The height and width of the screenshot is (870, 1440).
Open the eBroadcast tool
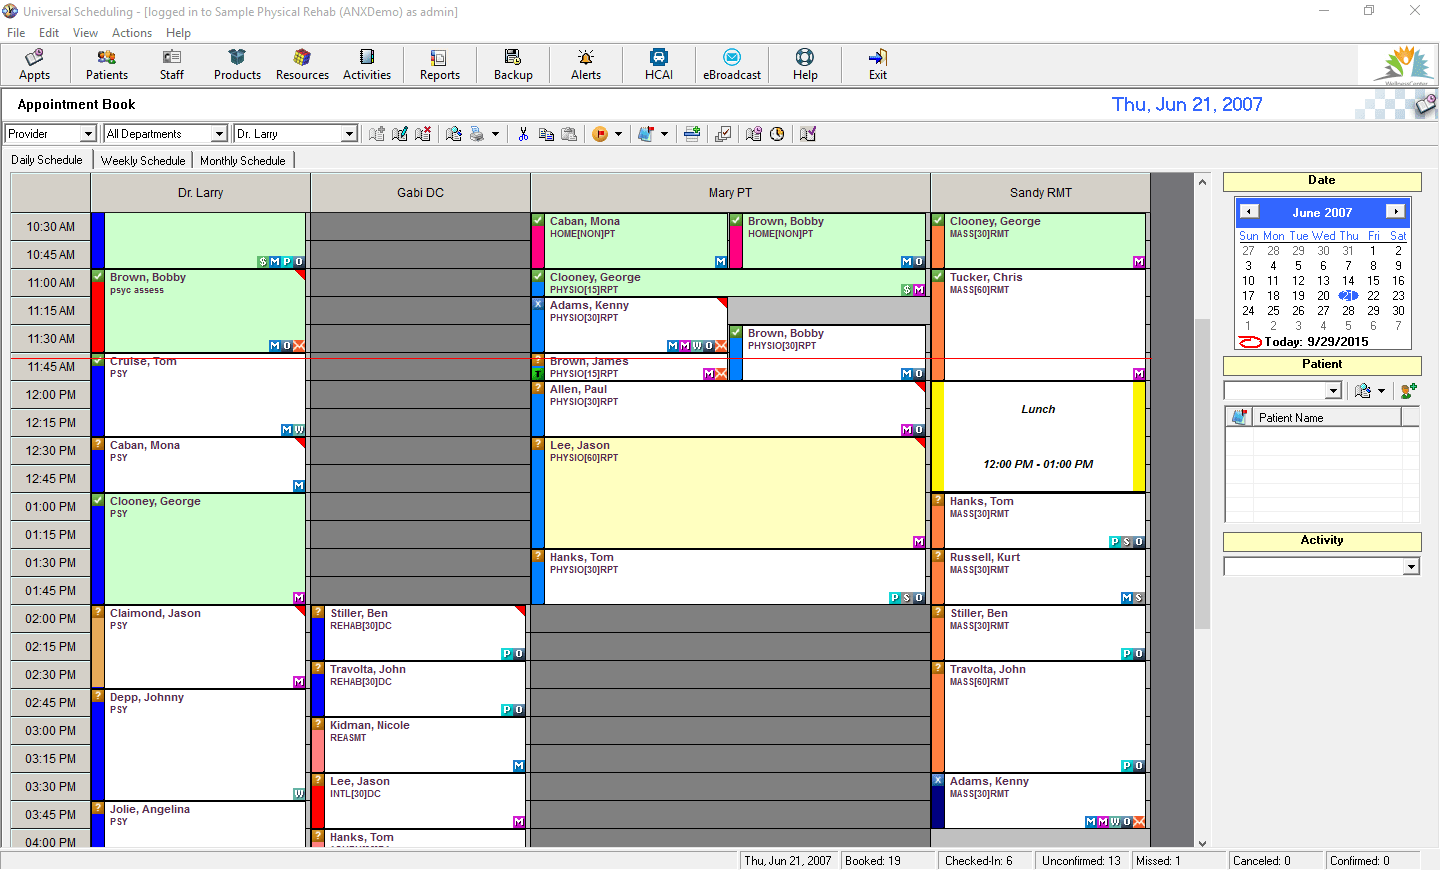point(732,65)
